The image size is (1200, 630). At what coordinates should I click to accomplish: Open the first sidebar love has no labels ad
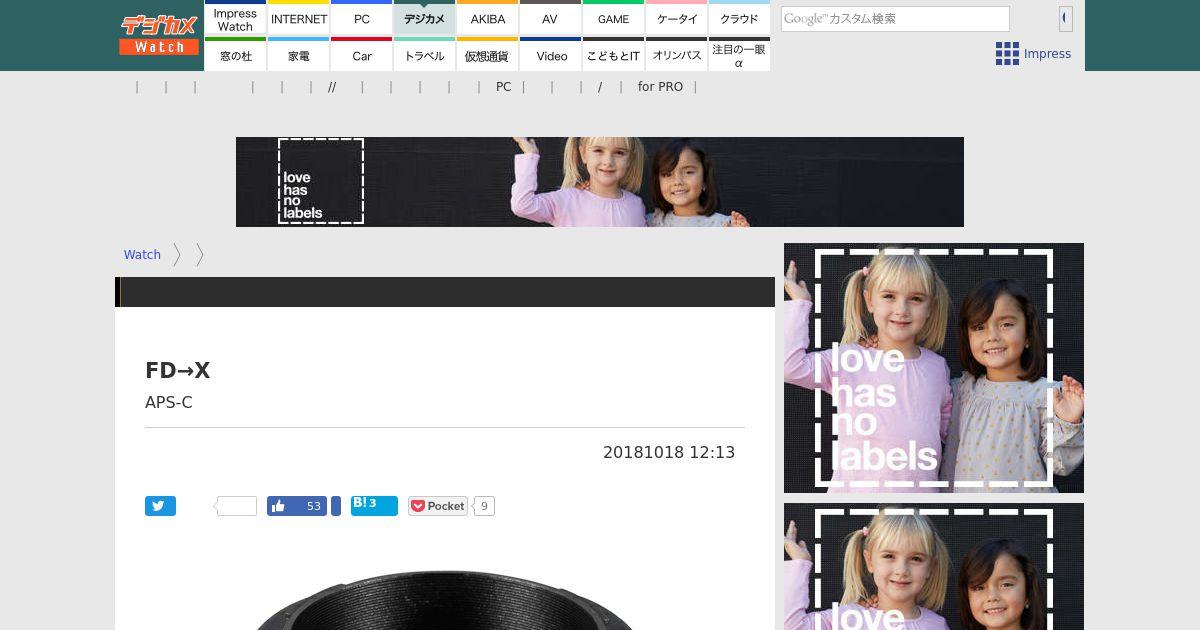tap(934, 368)
